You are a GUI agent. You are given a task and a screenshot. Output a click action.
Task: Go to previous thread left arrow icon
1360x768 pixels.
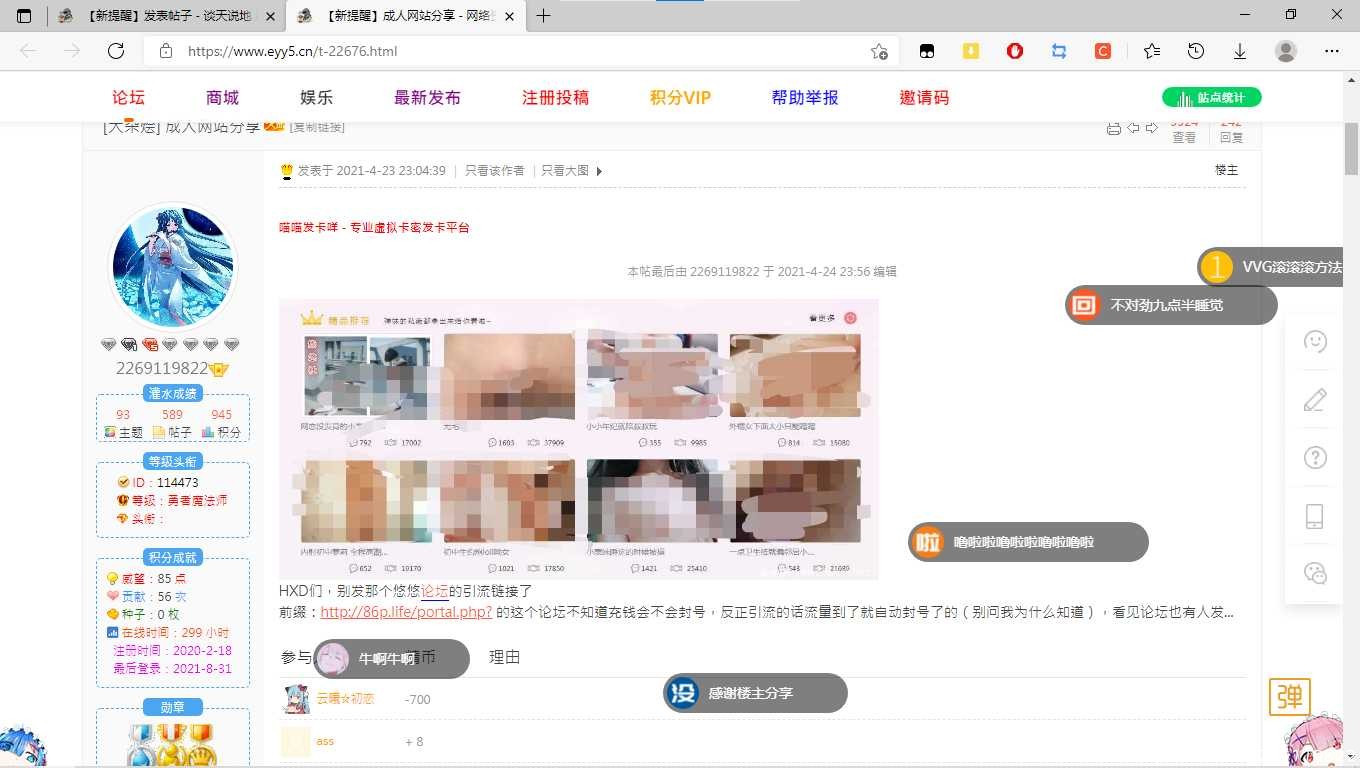pyautogui.click(x=1133, y=128)
